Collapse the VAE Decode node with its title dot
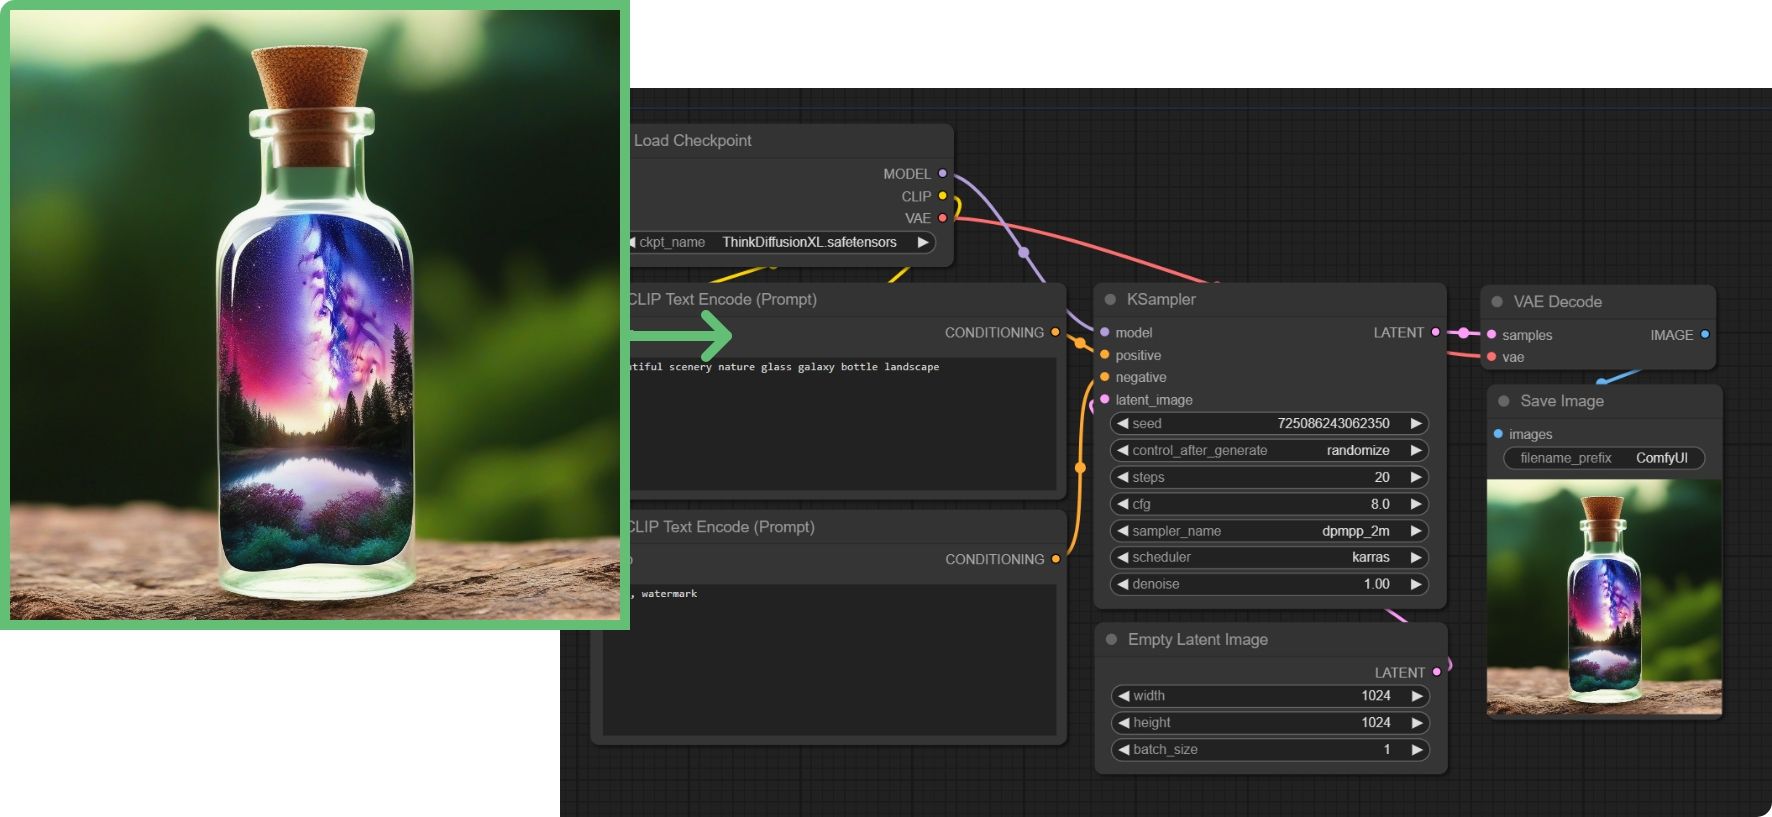This screenshot has height=817, width=1772. coord(1497,301)
